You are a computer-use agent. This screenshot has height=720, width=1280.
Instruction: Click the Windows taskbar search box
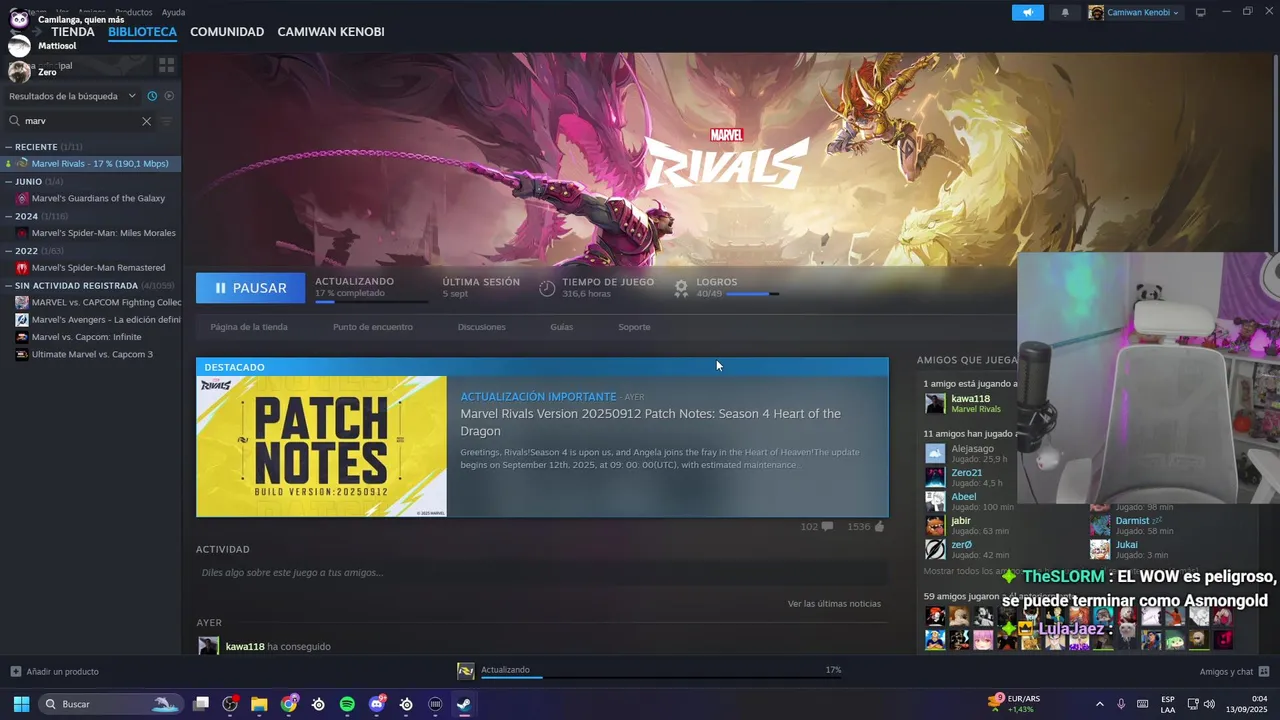(111, 704)
